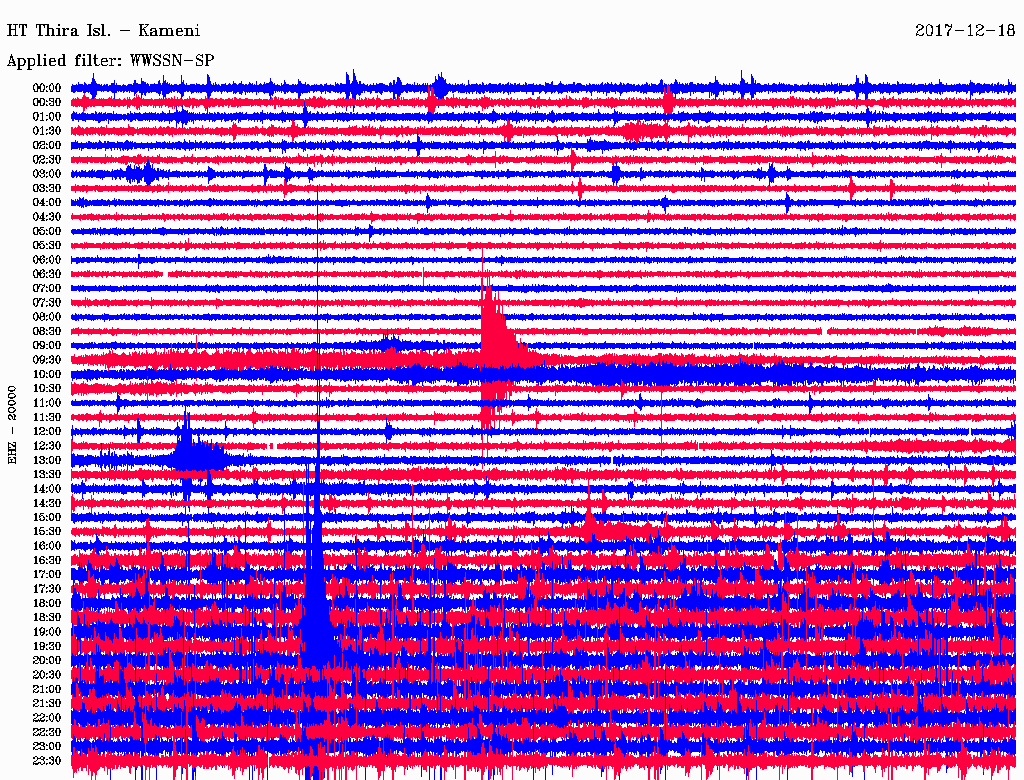Click the '22:30' time label

pyautogui.click(x=47, y=732)
